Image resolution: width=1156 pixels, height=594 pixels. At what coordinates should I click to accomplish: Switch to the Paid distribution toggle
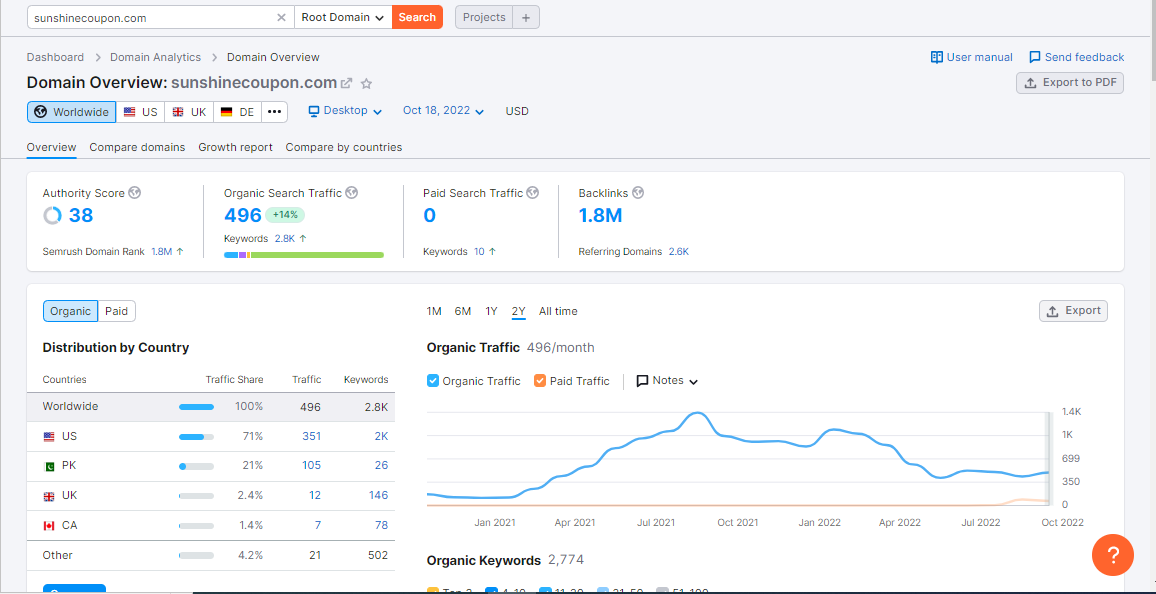tap(117, 311)
